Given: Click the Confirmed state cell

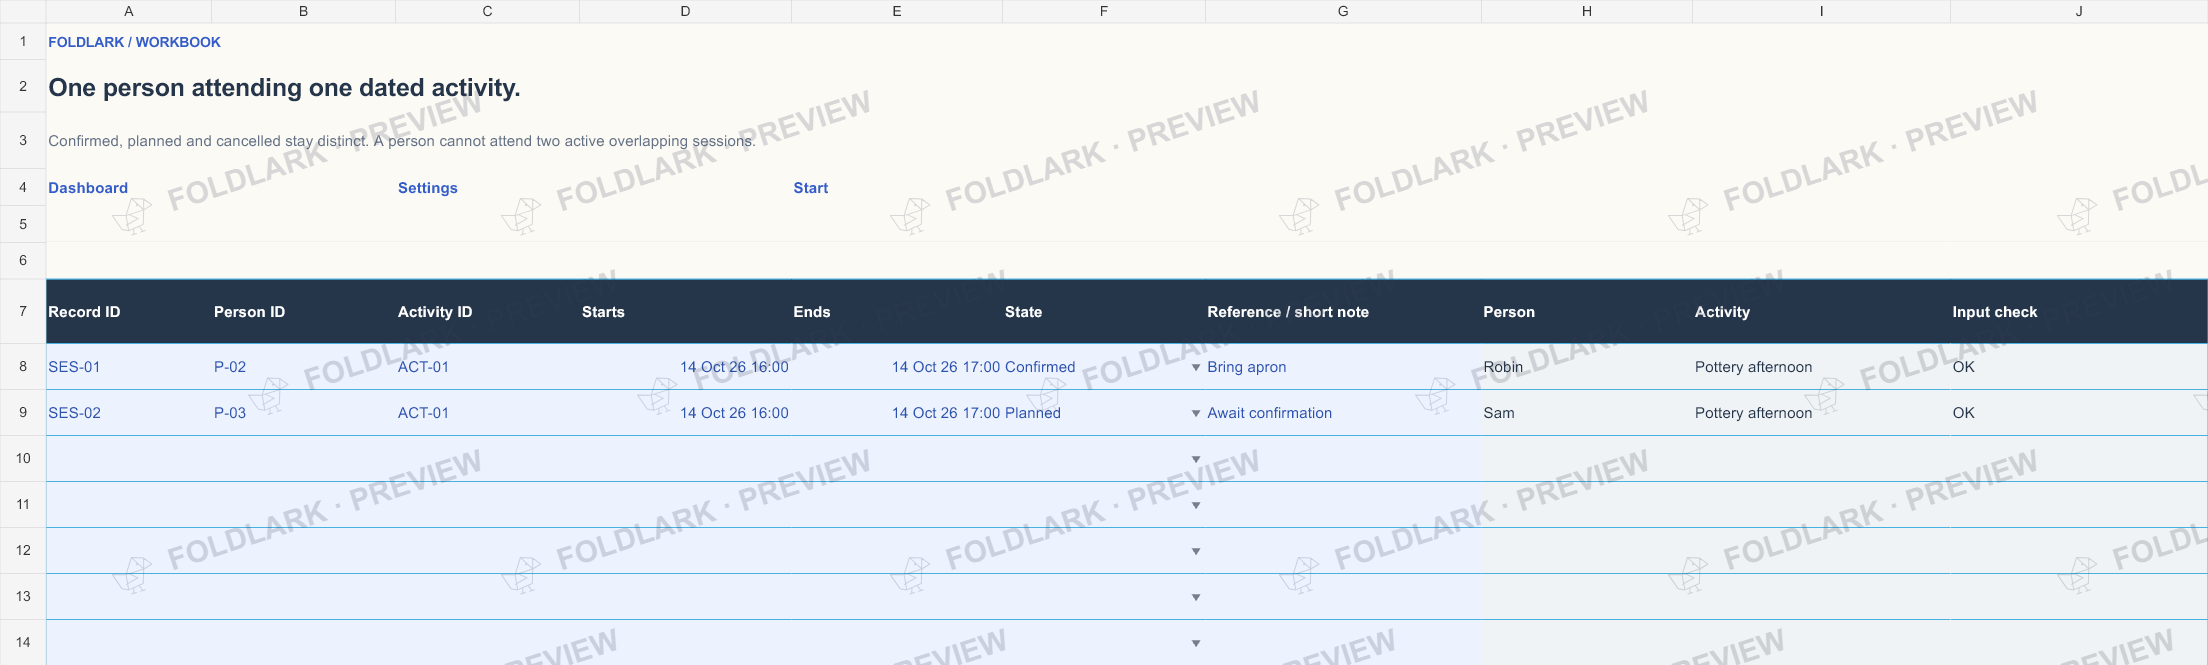Looking at the screenshot, I should pyautogui.click(x=1104, y=367).
